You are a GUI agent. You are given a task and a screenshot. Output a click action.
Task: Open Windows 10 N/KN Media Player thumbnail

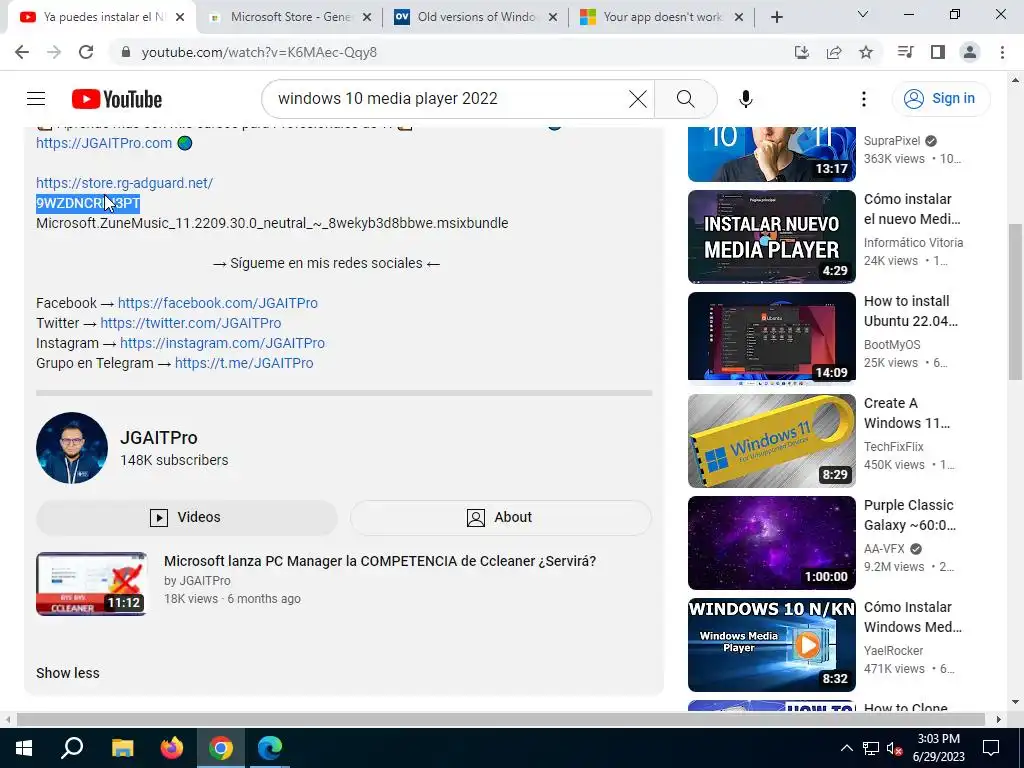coord(771,645)
